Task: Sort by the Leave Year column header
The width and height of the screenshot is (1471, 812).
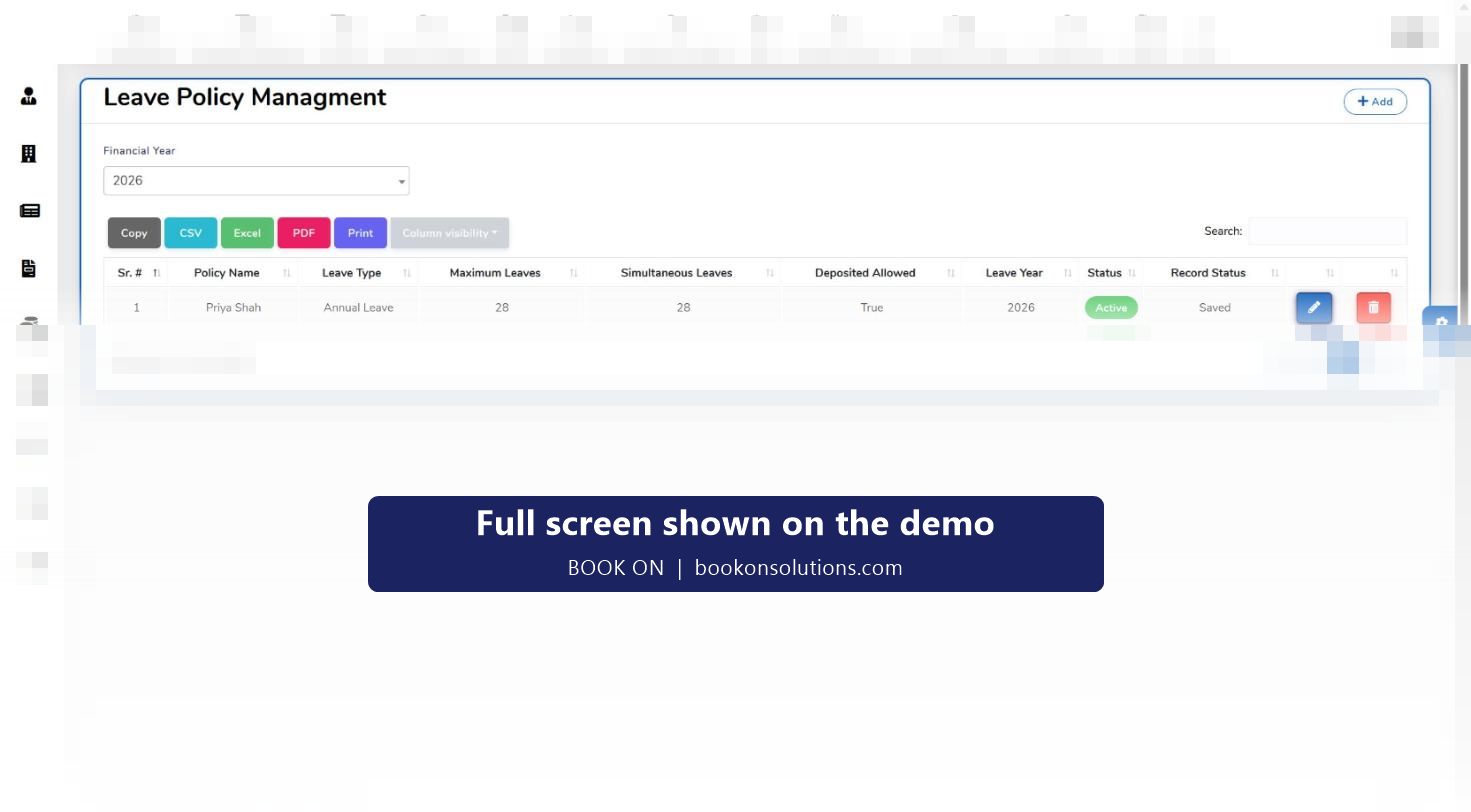Action: [x=1021, y=273]
